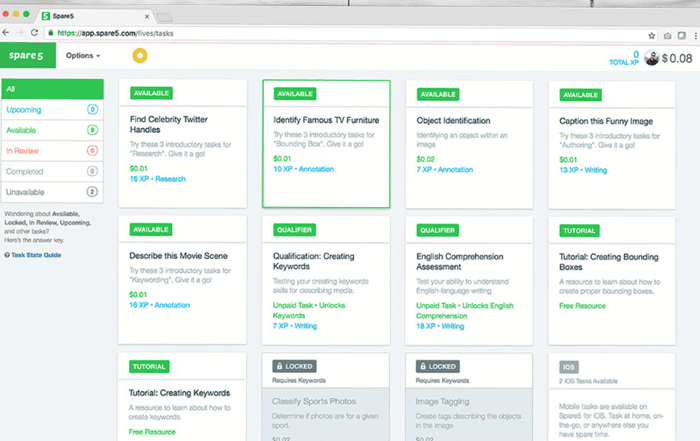Image resolution: width=700 pixels, height=441 pixels.
Task: Go back in browser
Action: (x=6, y=33)
